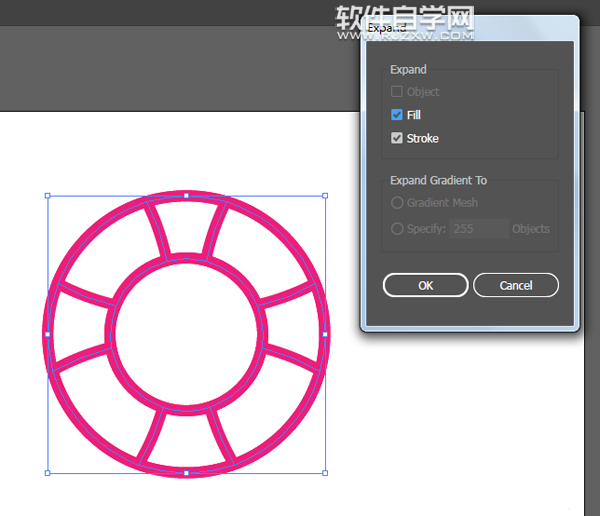600x516 pixels.
Task: Uncheck the Fill checkbox
Action: point(397,115)
